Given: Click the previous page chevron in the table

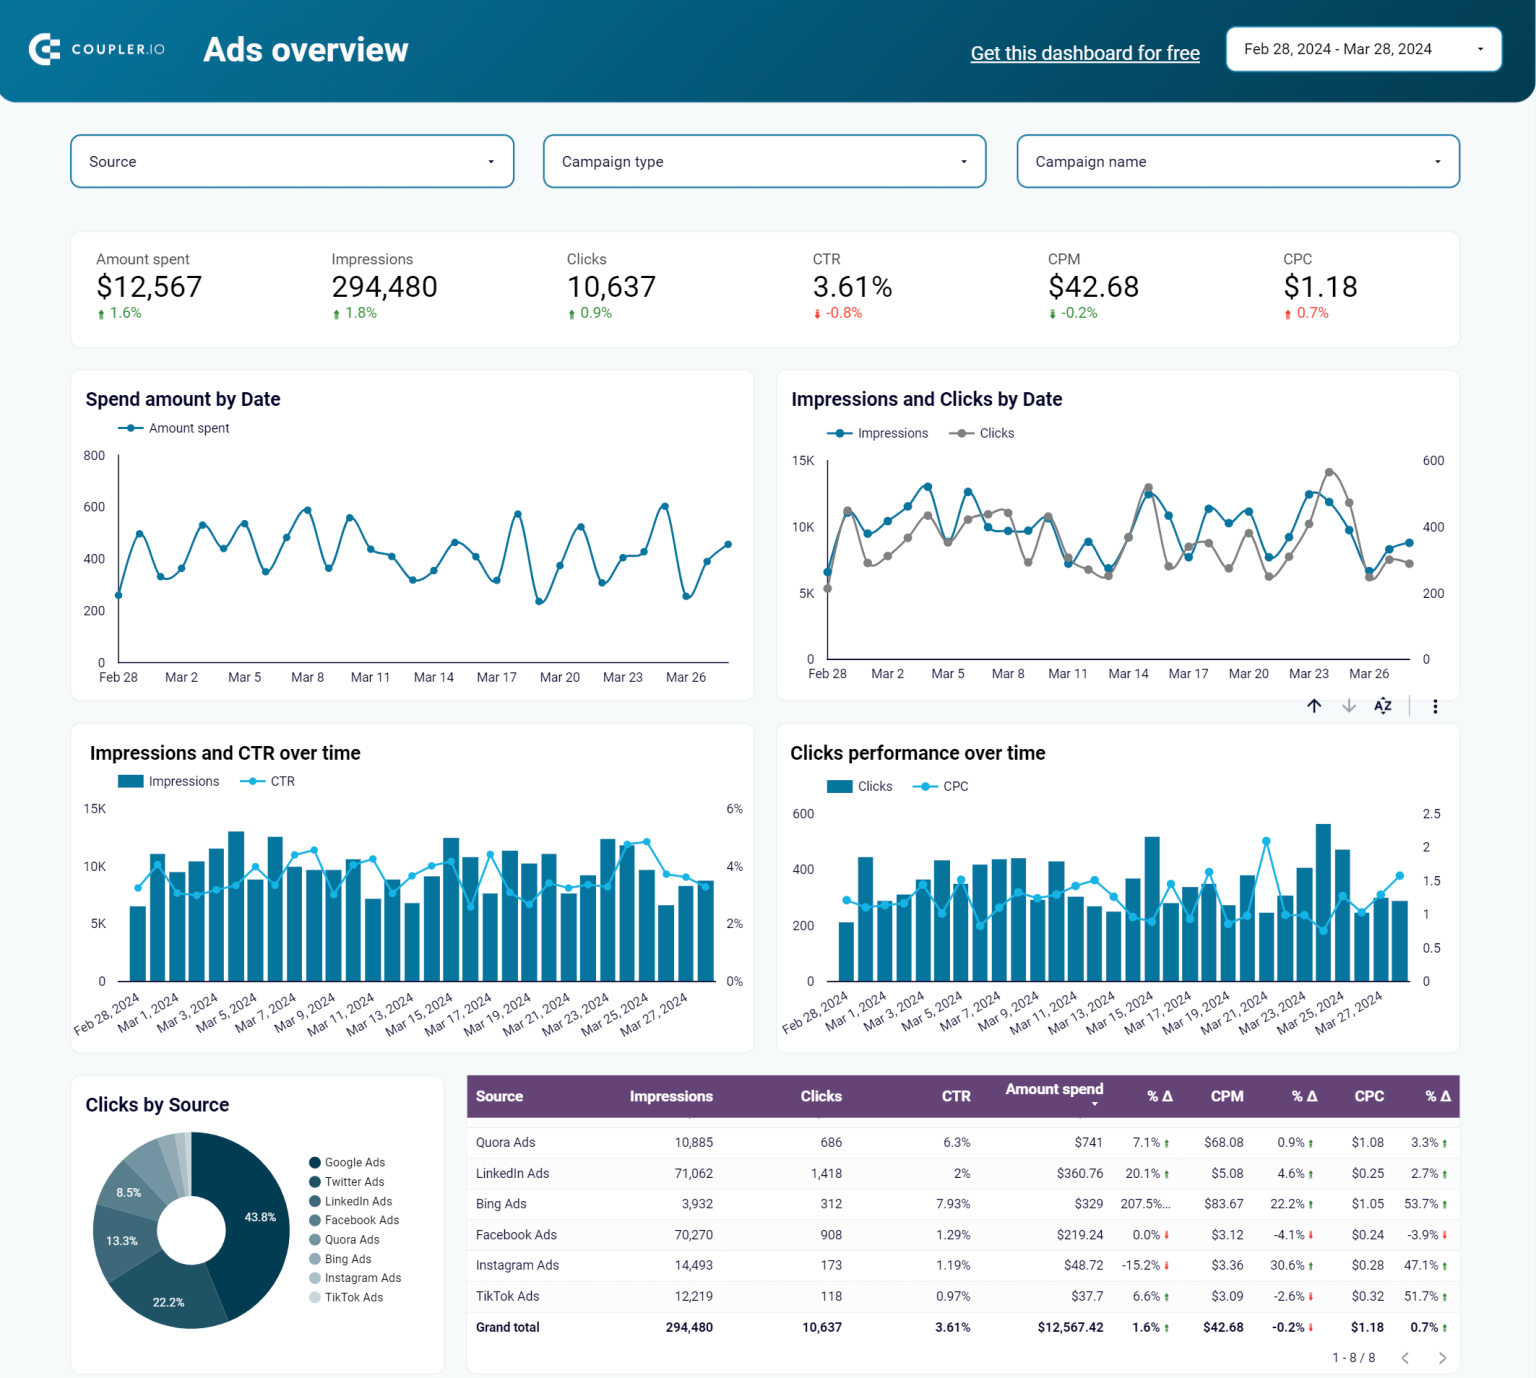Looking at the screenshot, I should pyautogui.click(x=1407, y=1357).
